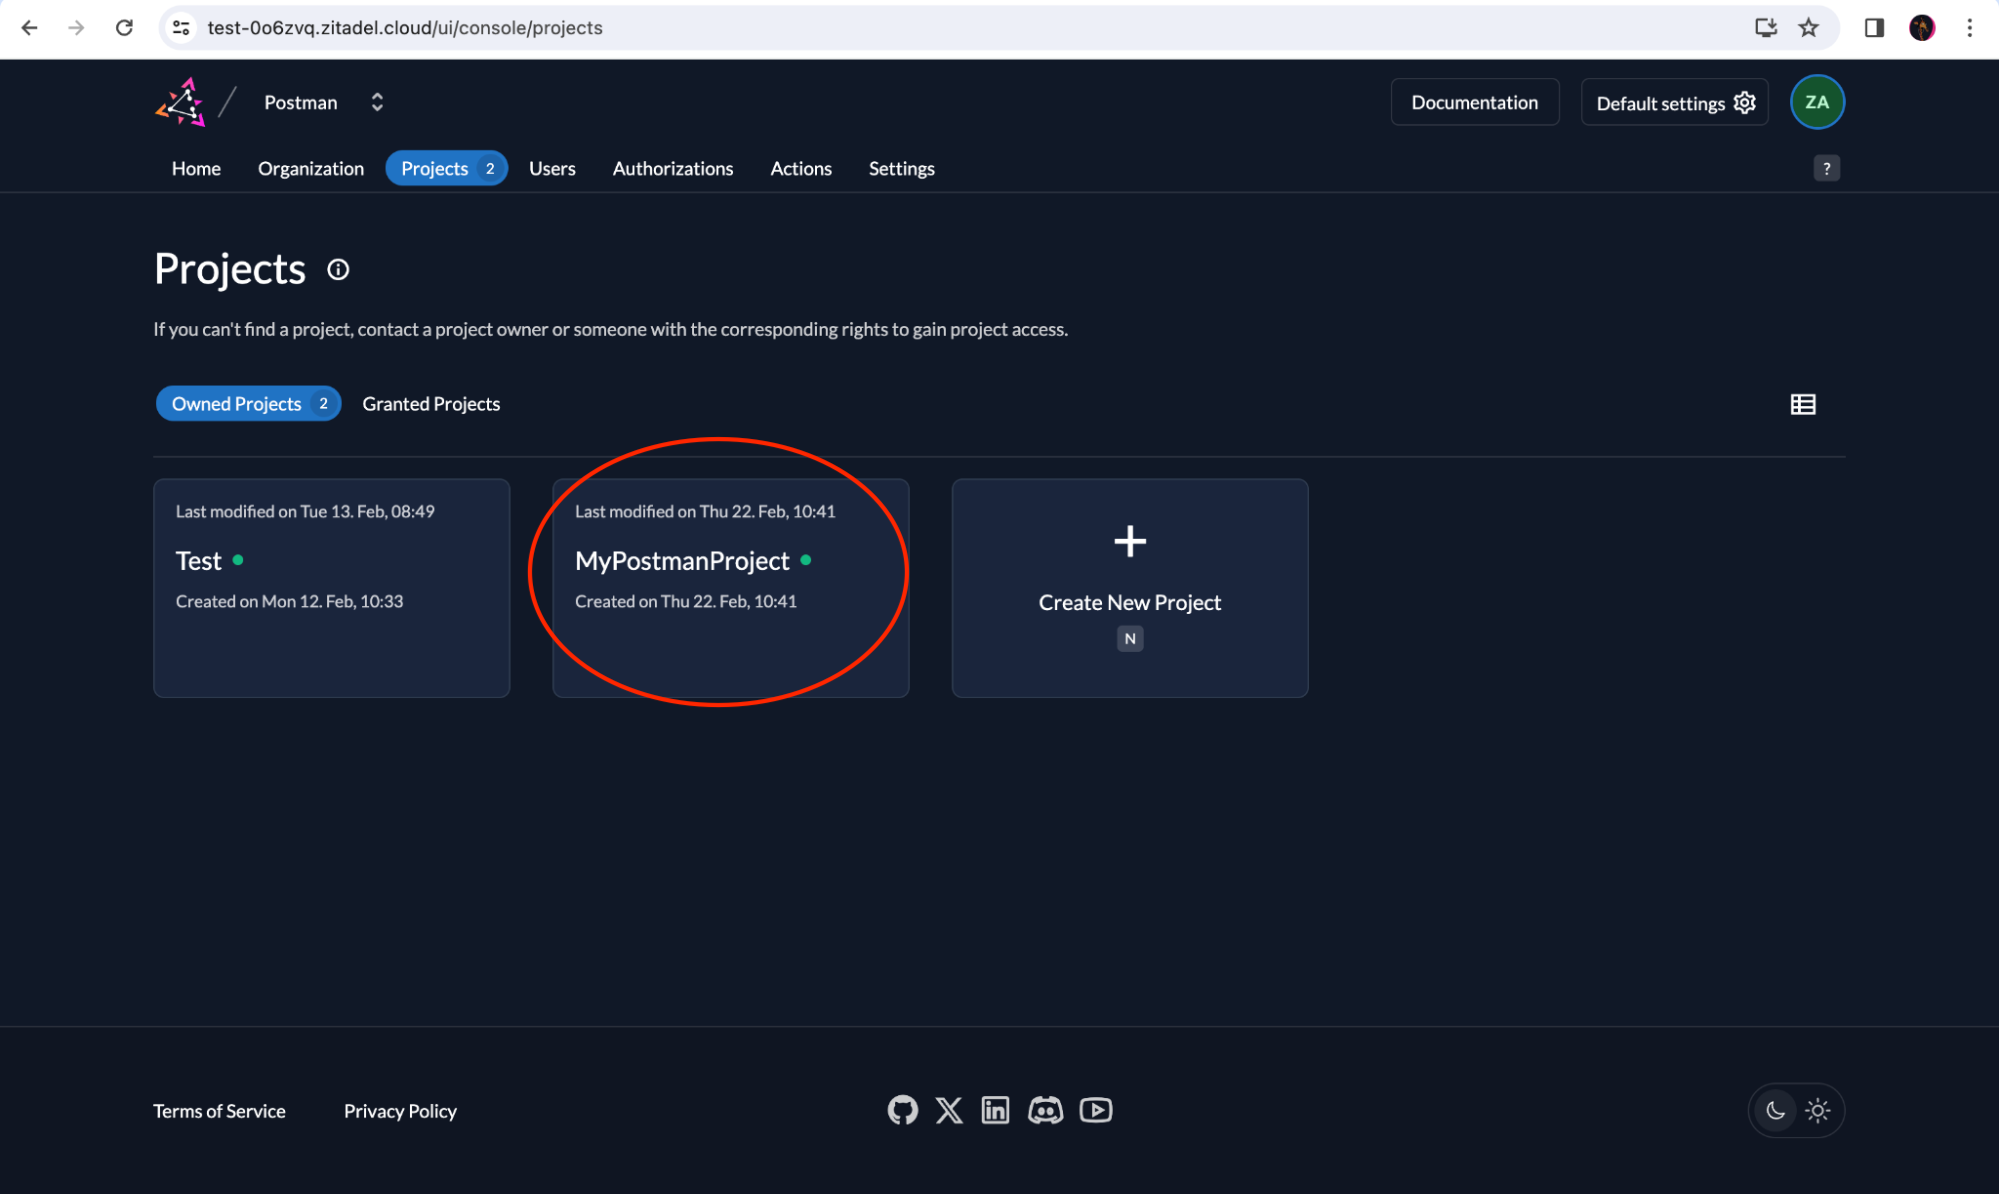This screenshot has height=1194, width=1999.
Task: Switch to Granted Projects tab
Action: (x=431, y=404)
